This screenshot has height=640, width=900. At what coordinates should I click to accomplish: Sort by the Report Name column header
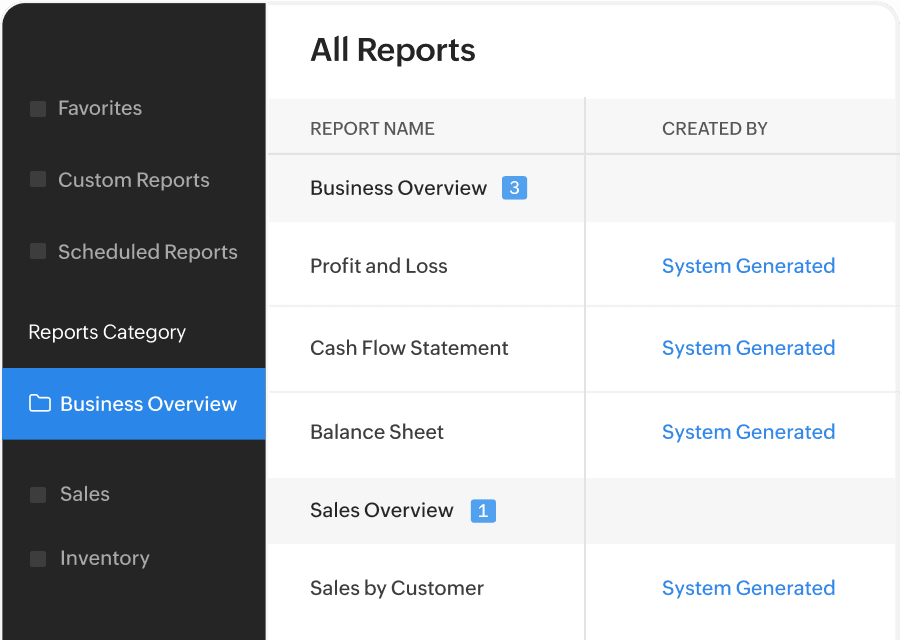(373, 129)
